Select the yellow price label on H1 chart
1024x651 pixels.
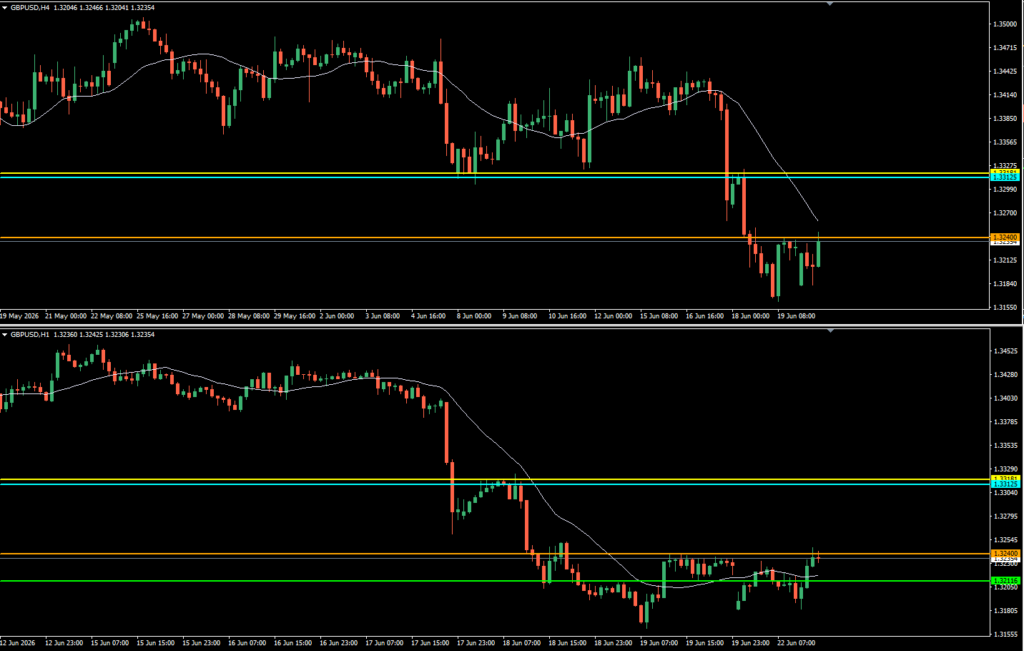click(1005, 479)
